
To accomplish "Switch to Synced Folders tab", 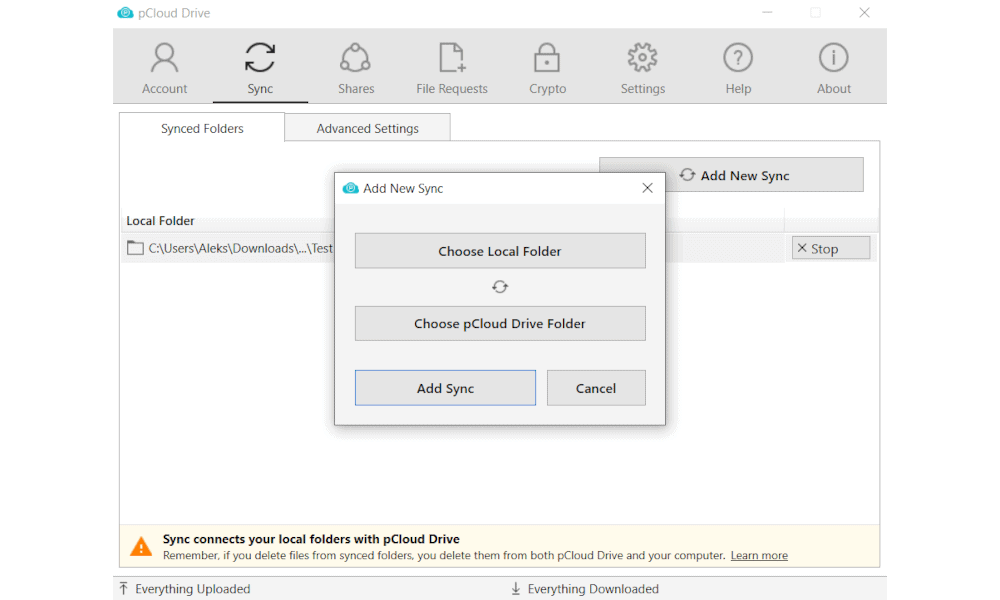I will (202, 128).
